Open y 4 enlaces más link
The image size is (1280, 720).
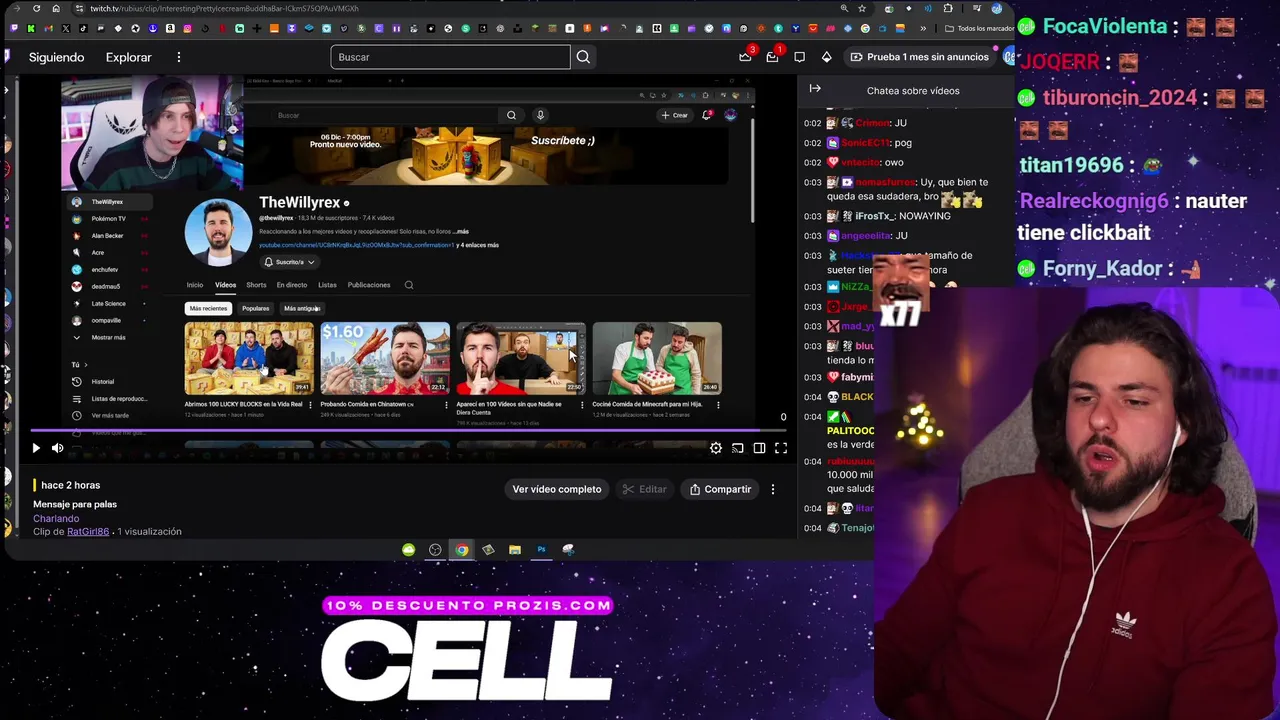click(478, 245)
